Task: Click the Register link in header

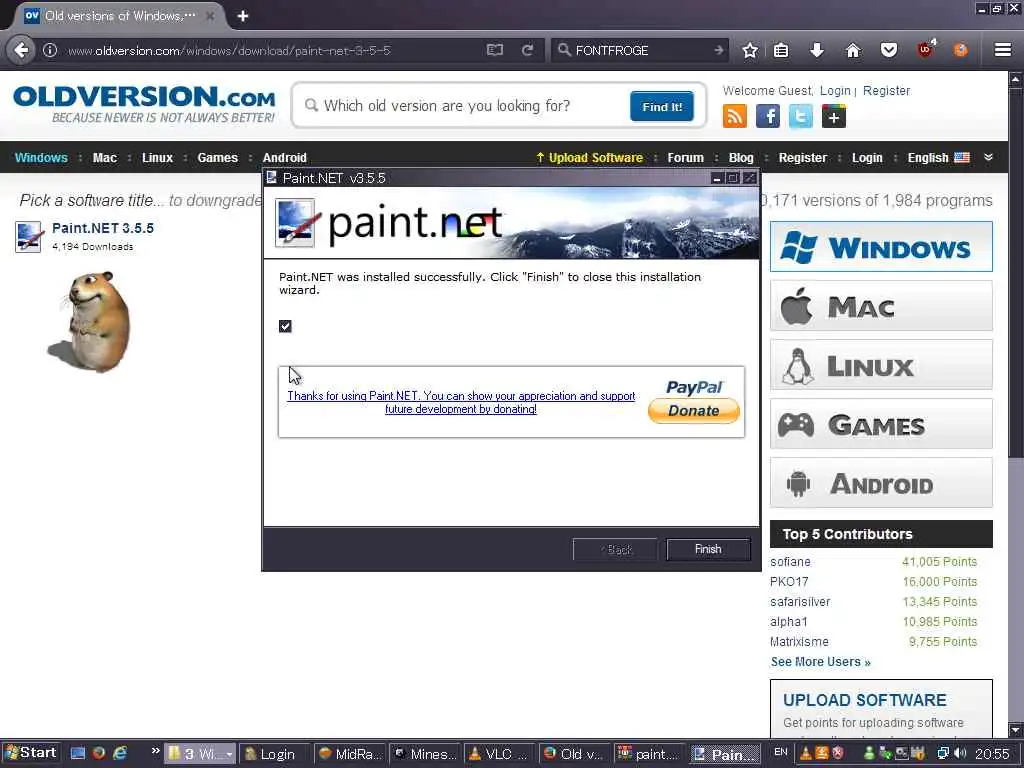Action: coord(886,91)
